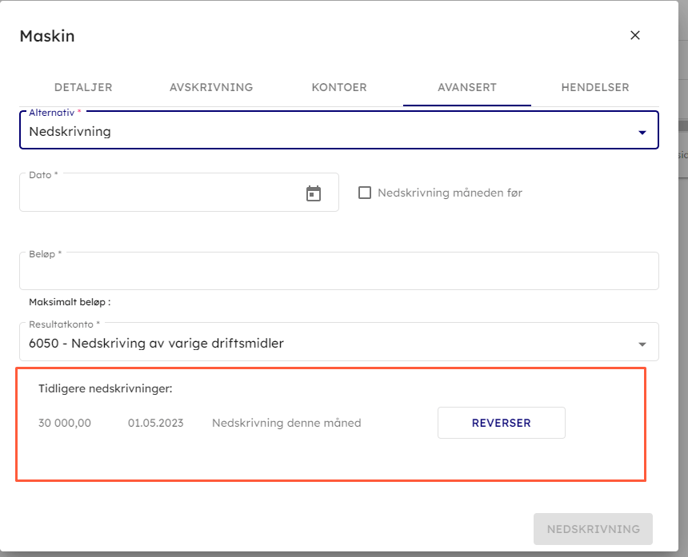Viewport: 688px width, 557px height.
Task: Show the Hendelser tab
Action: [595, 87]
